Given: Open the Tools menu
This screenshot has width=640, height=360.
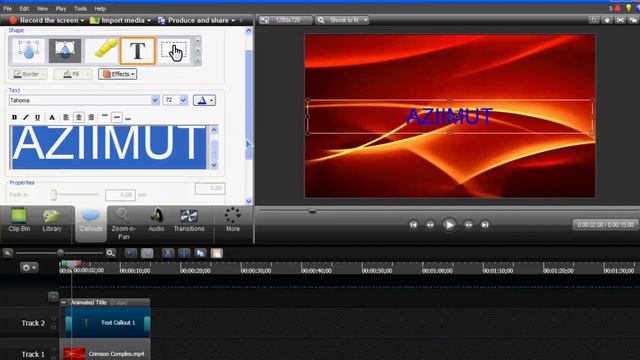Looking at the screenshot, I should [80, 9].
